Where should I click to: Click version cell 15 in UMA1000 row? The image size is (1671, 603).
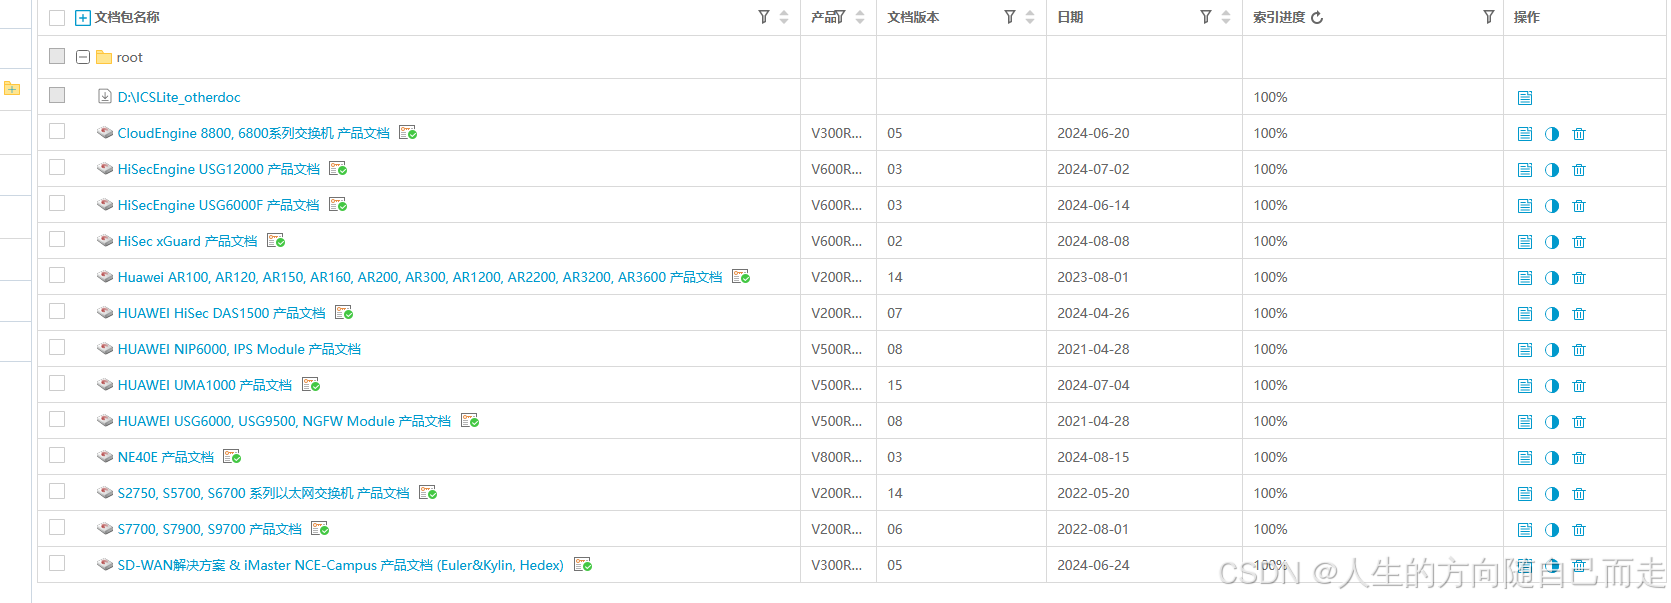(895, 385)
